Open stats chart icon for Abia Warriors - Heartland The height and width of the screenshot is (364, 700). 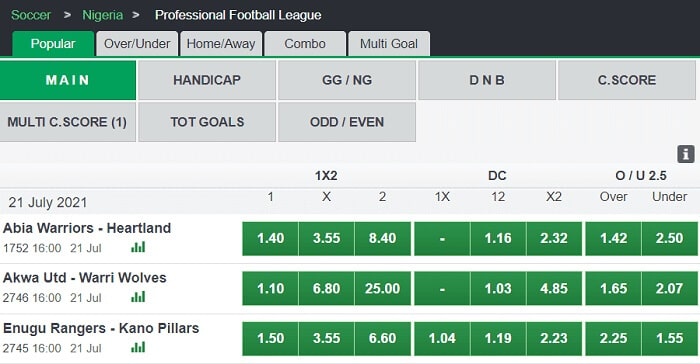click(138, 247)
